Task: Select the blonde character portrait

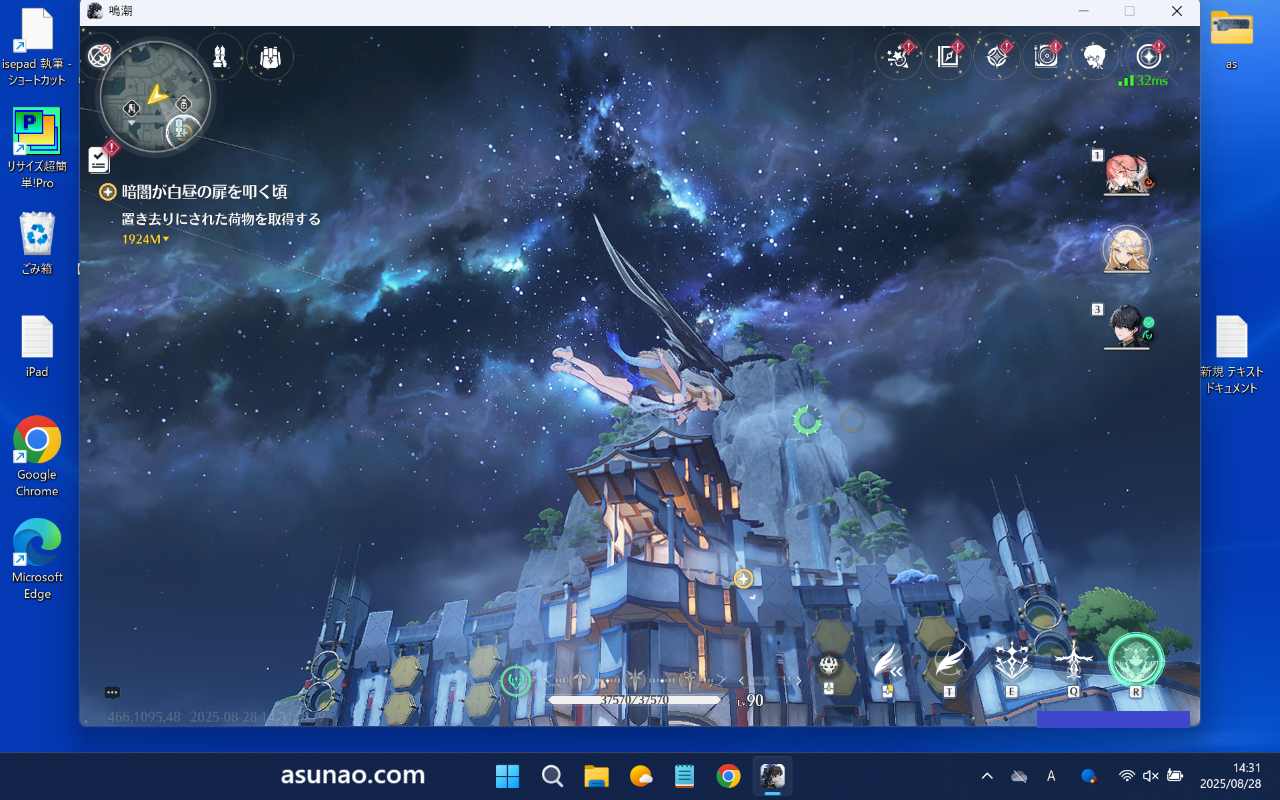Action: 1127,250
